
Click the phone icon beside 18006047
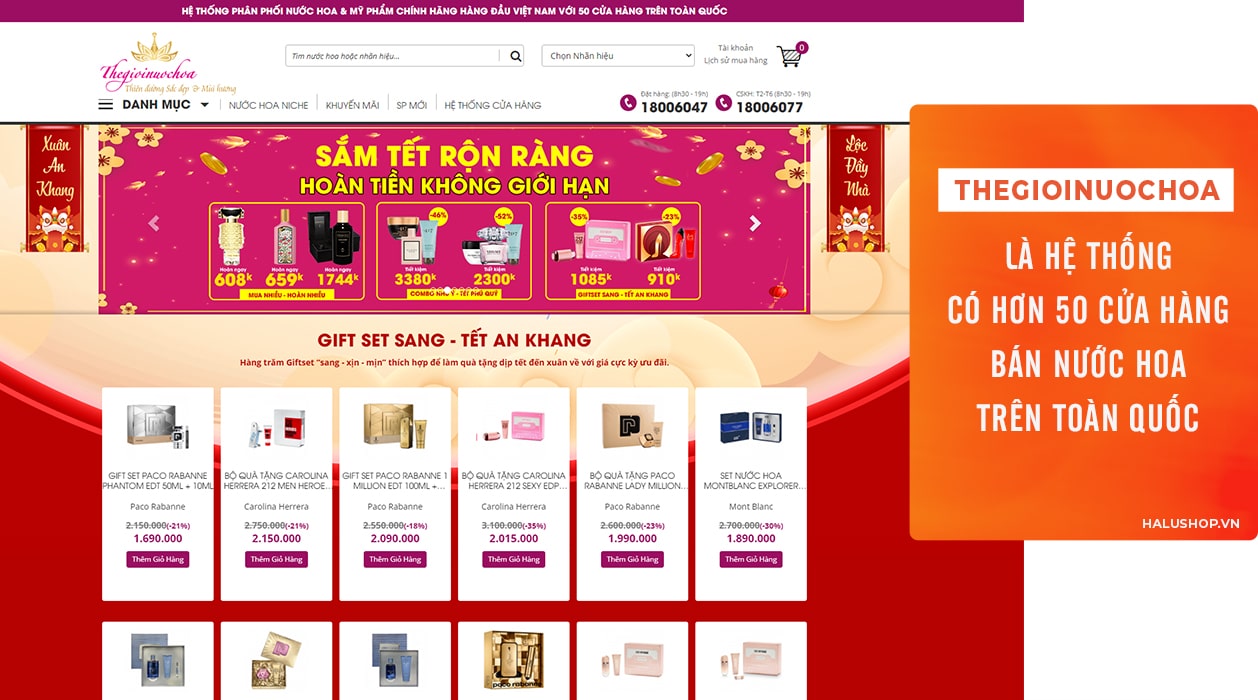point(628,103)
